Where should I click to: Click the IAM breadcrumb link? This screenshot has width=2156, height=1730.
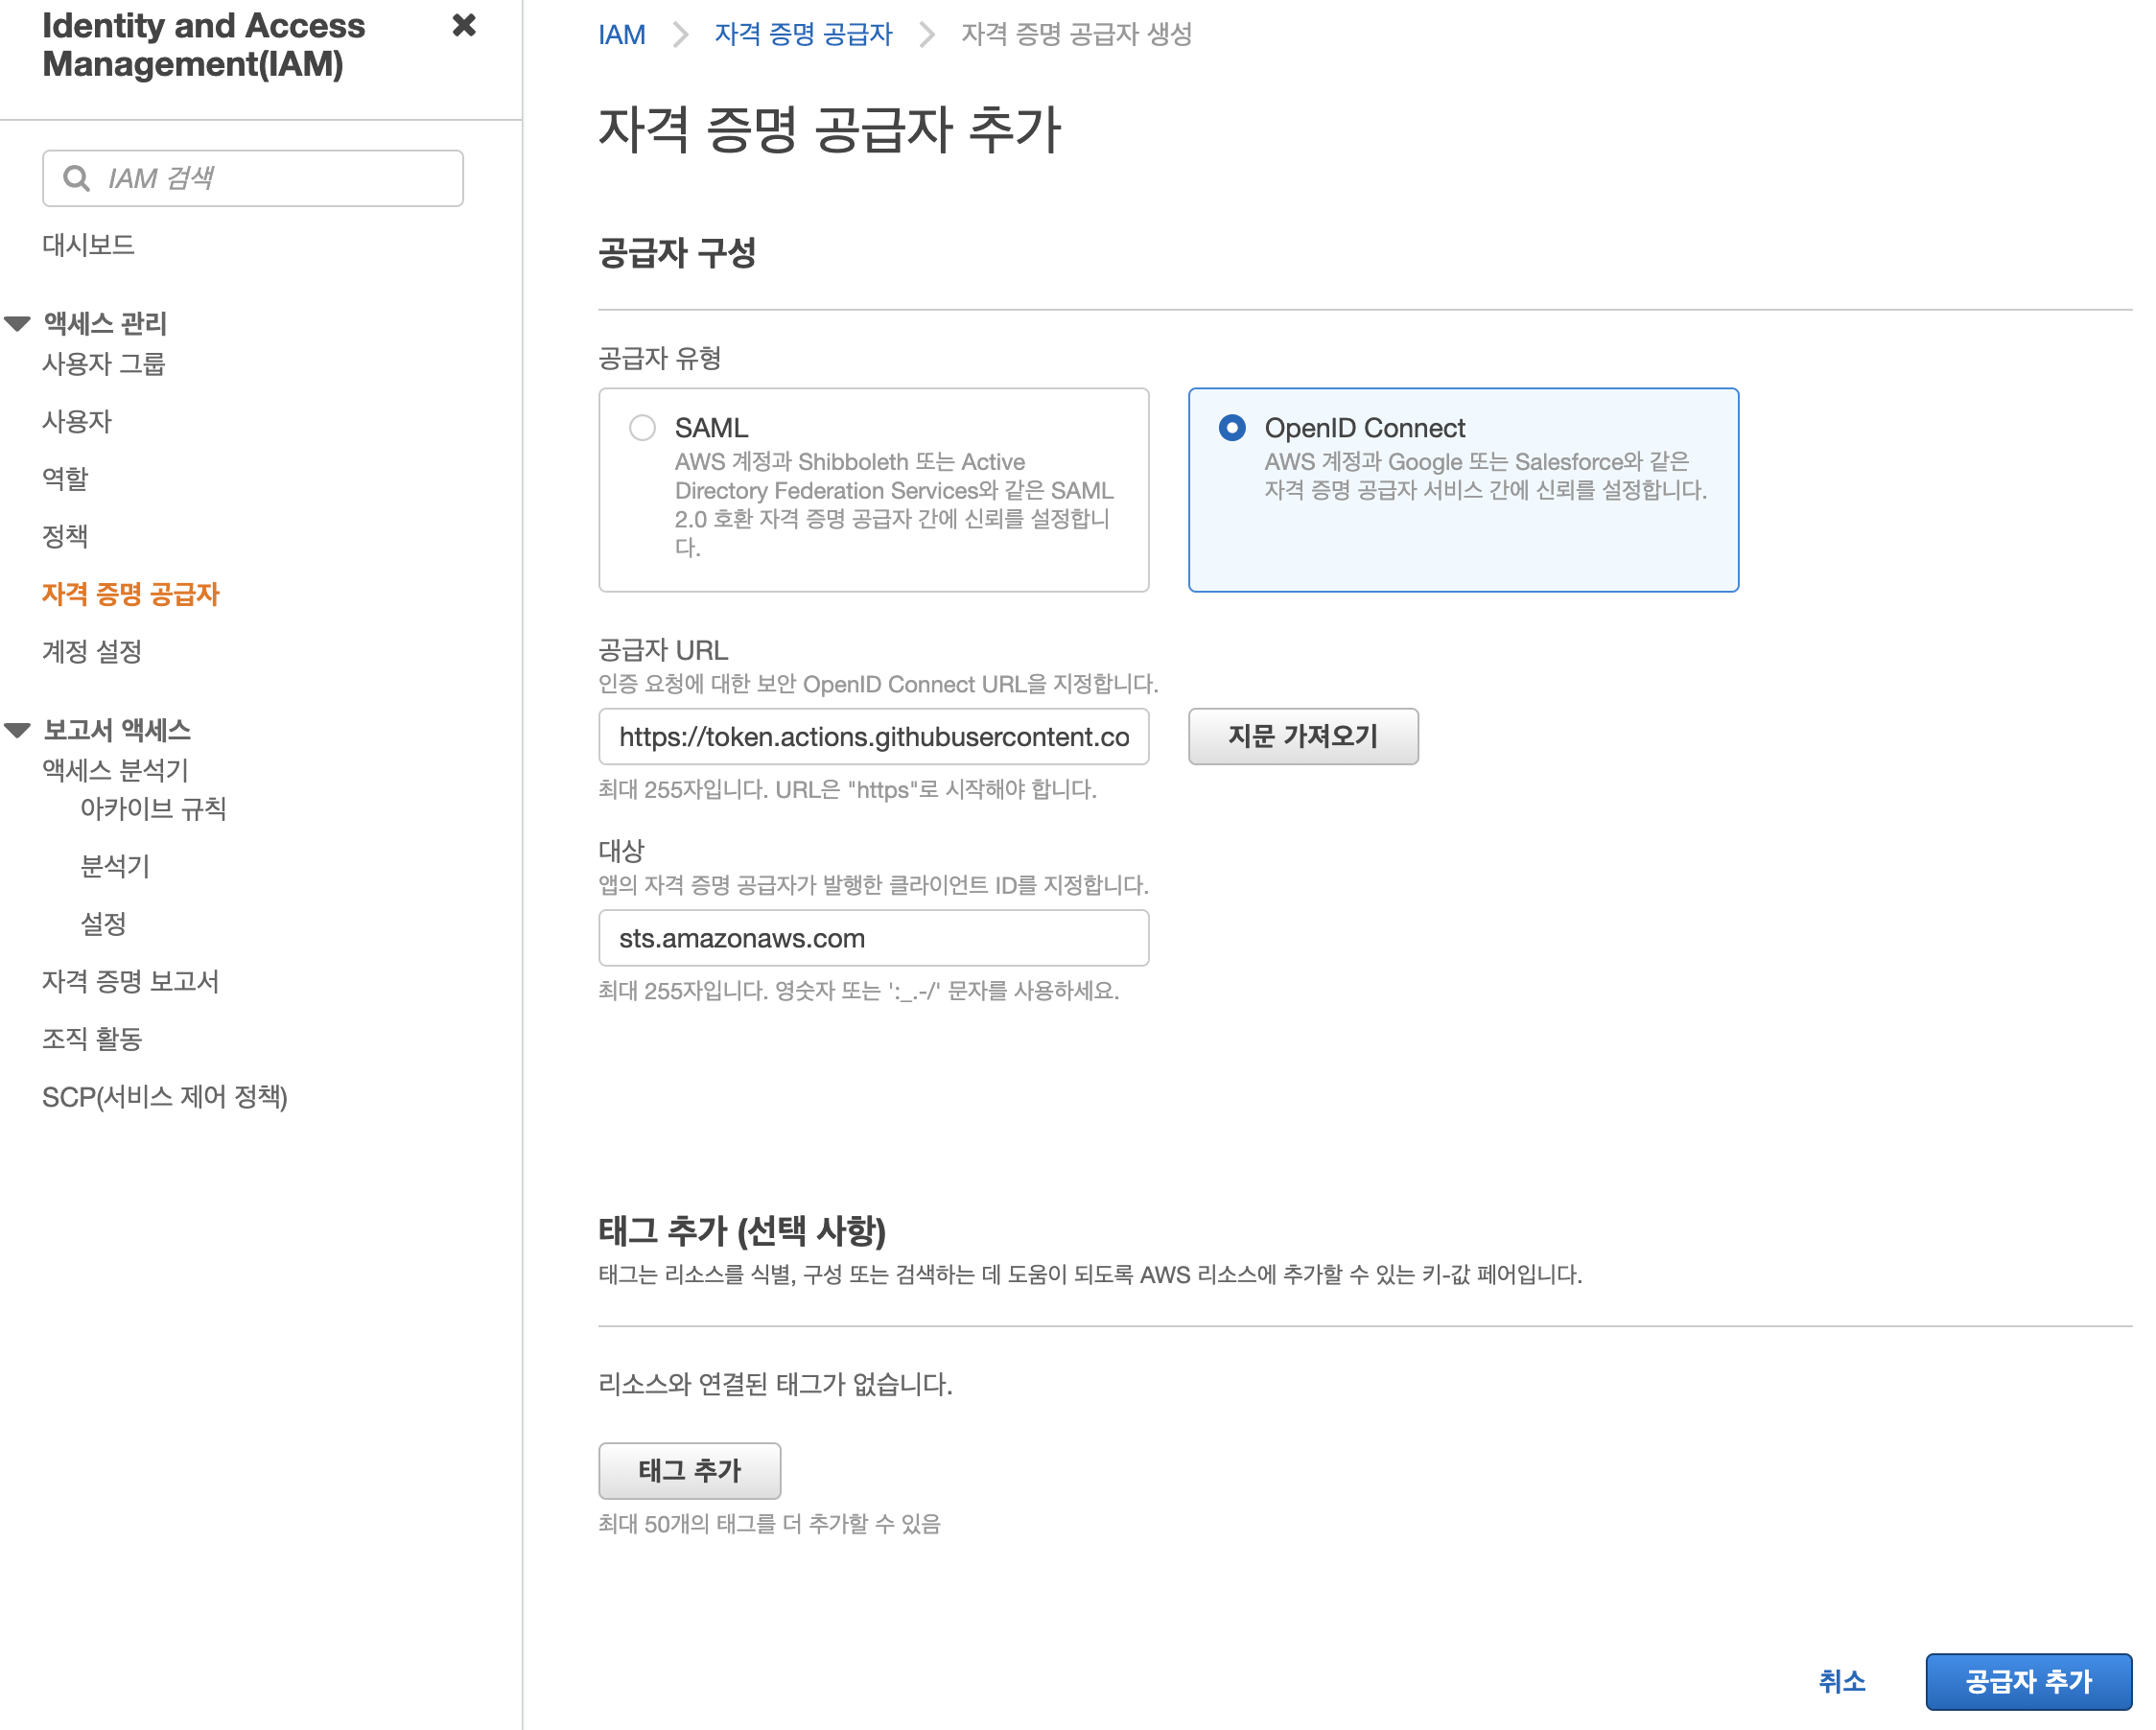point(621,35)
